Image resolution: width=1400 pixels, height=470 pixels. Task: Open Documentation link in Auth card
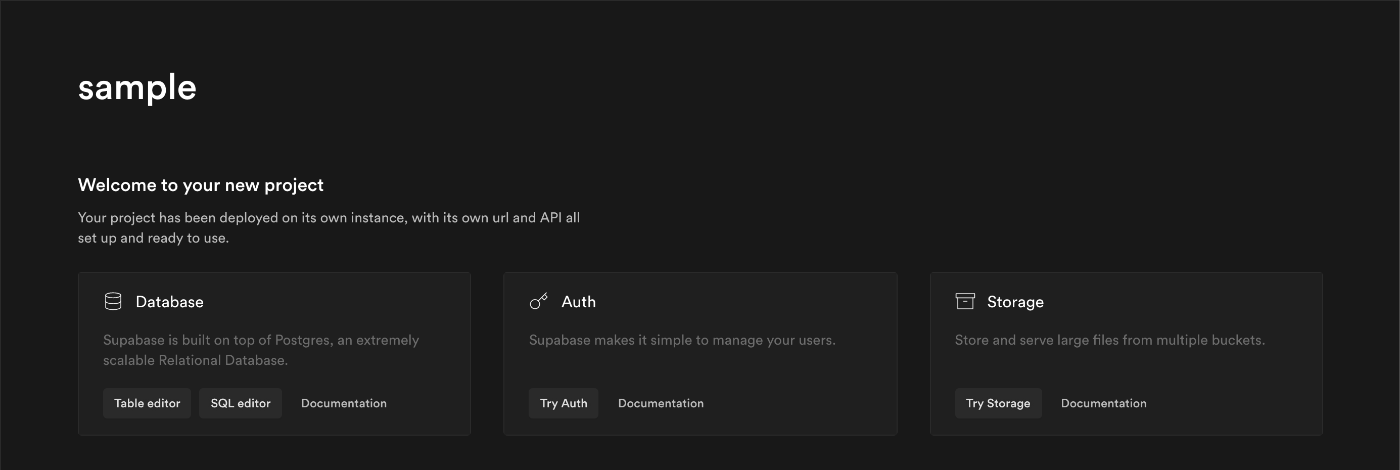(x=661, y=403)
